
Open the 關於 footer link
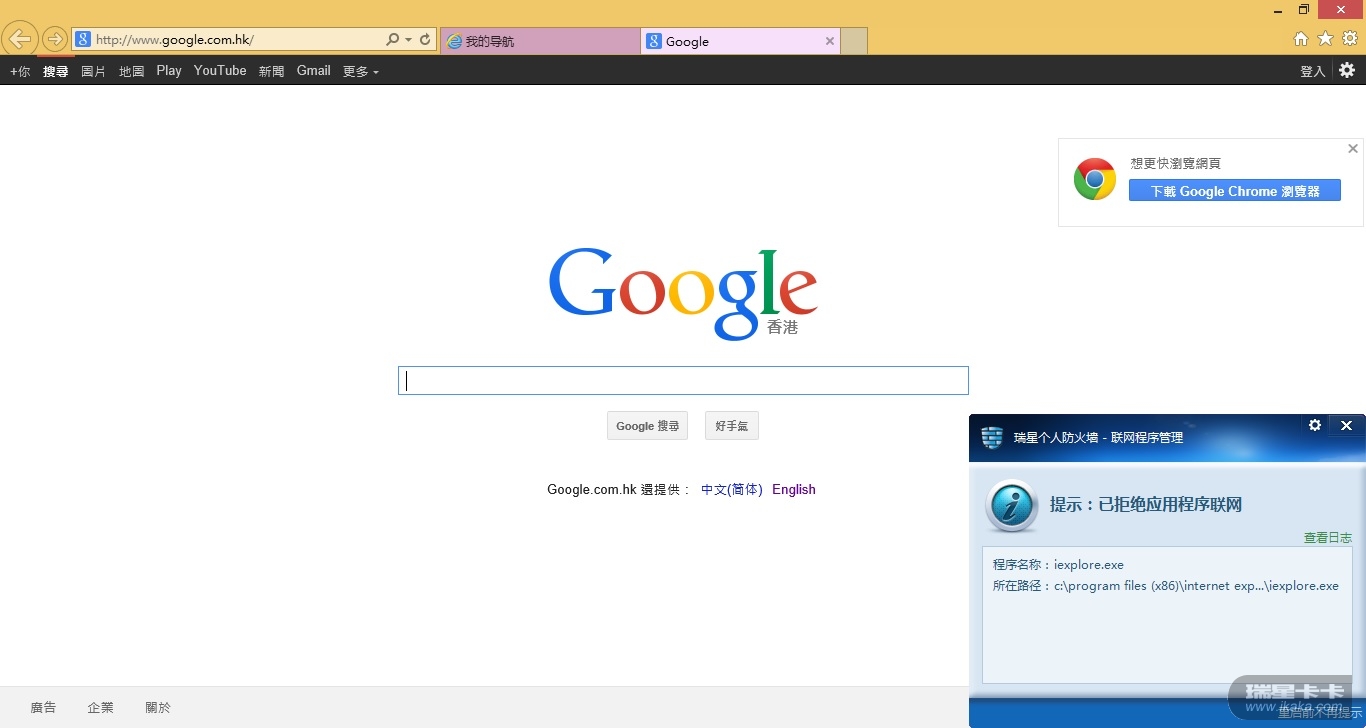(x=158, y=707)
